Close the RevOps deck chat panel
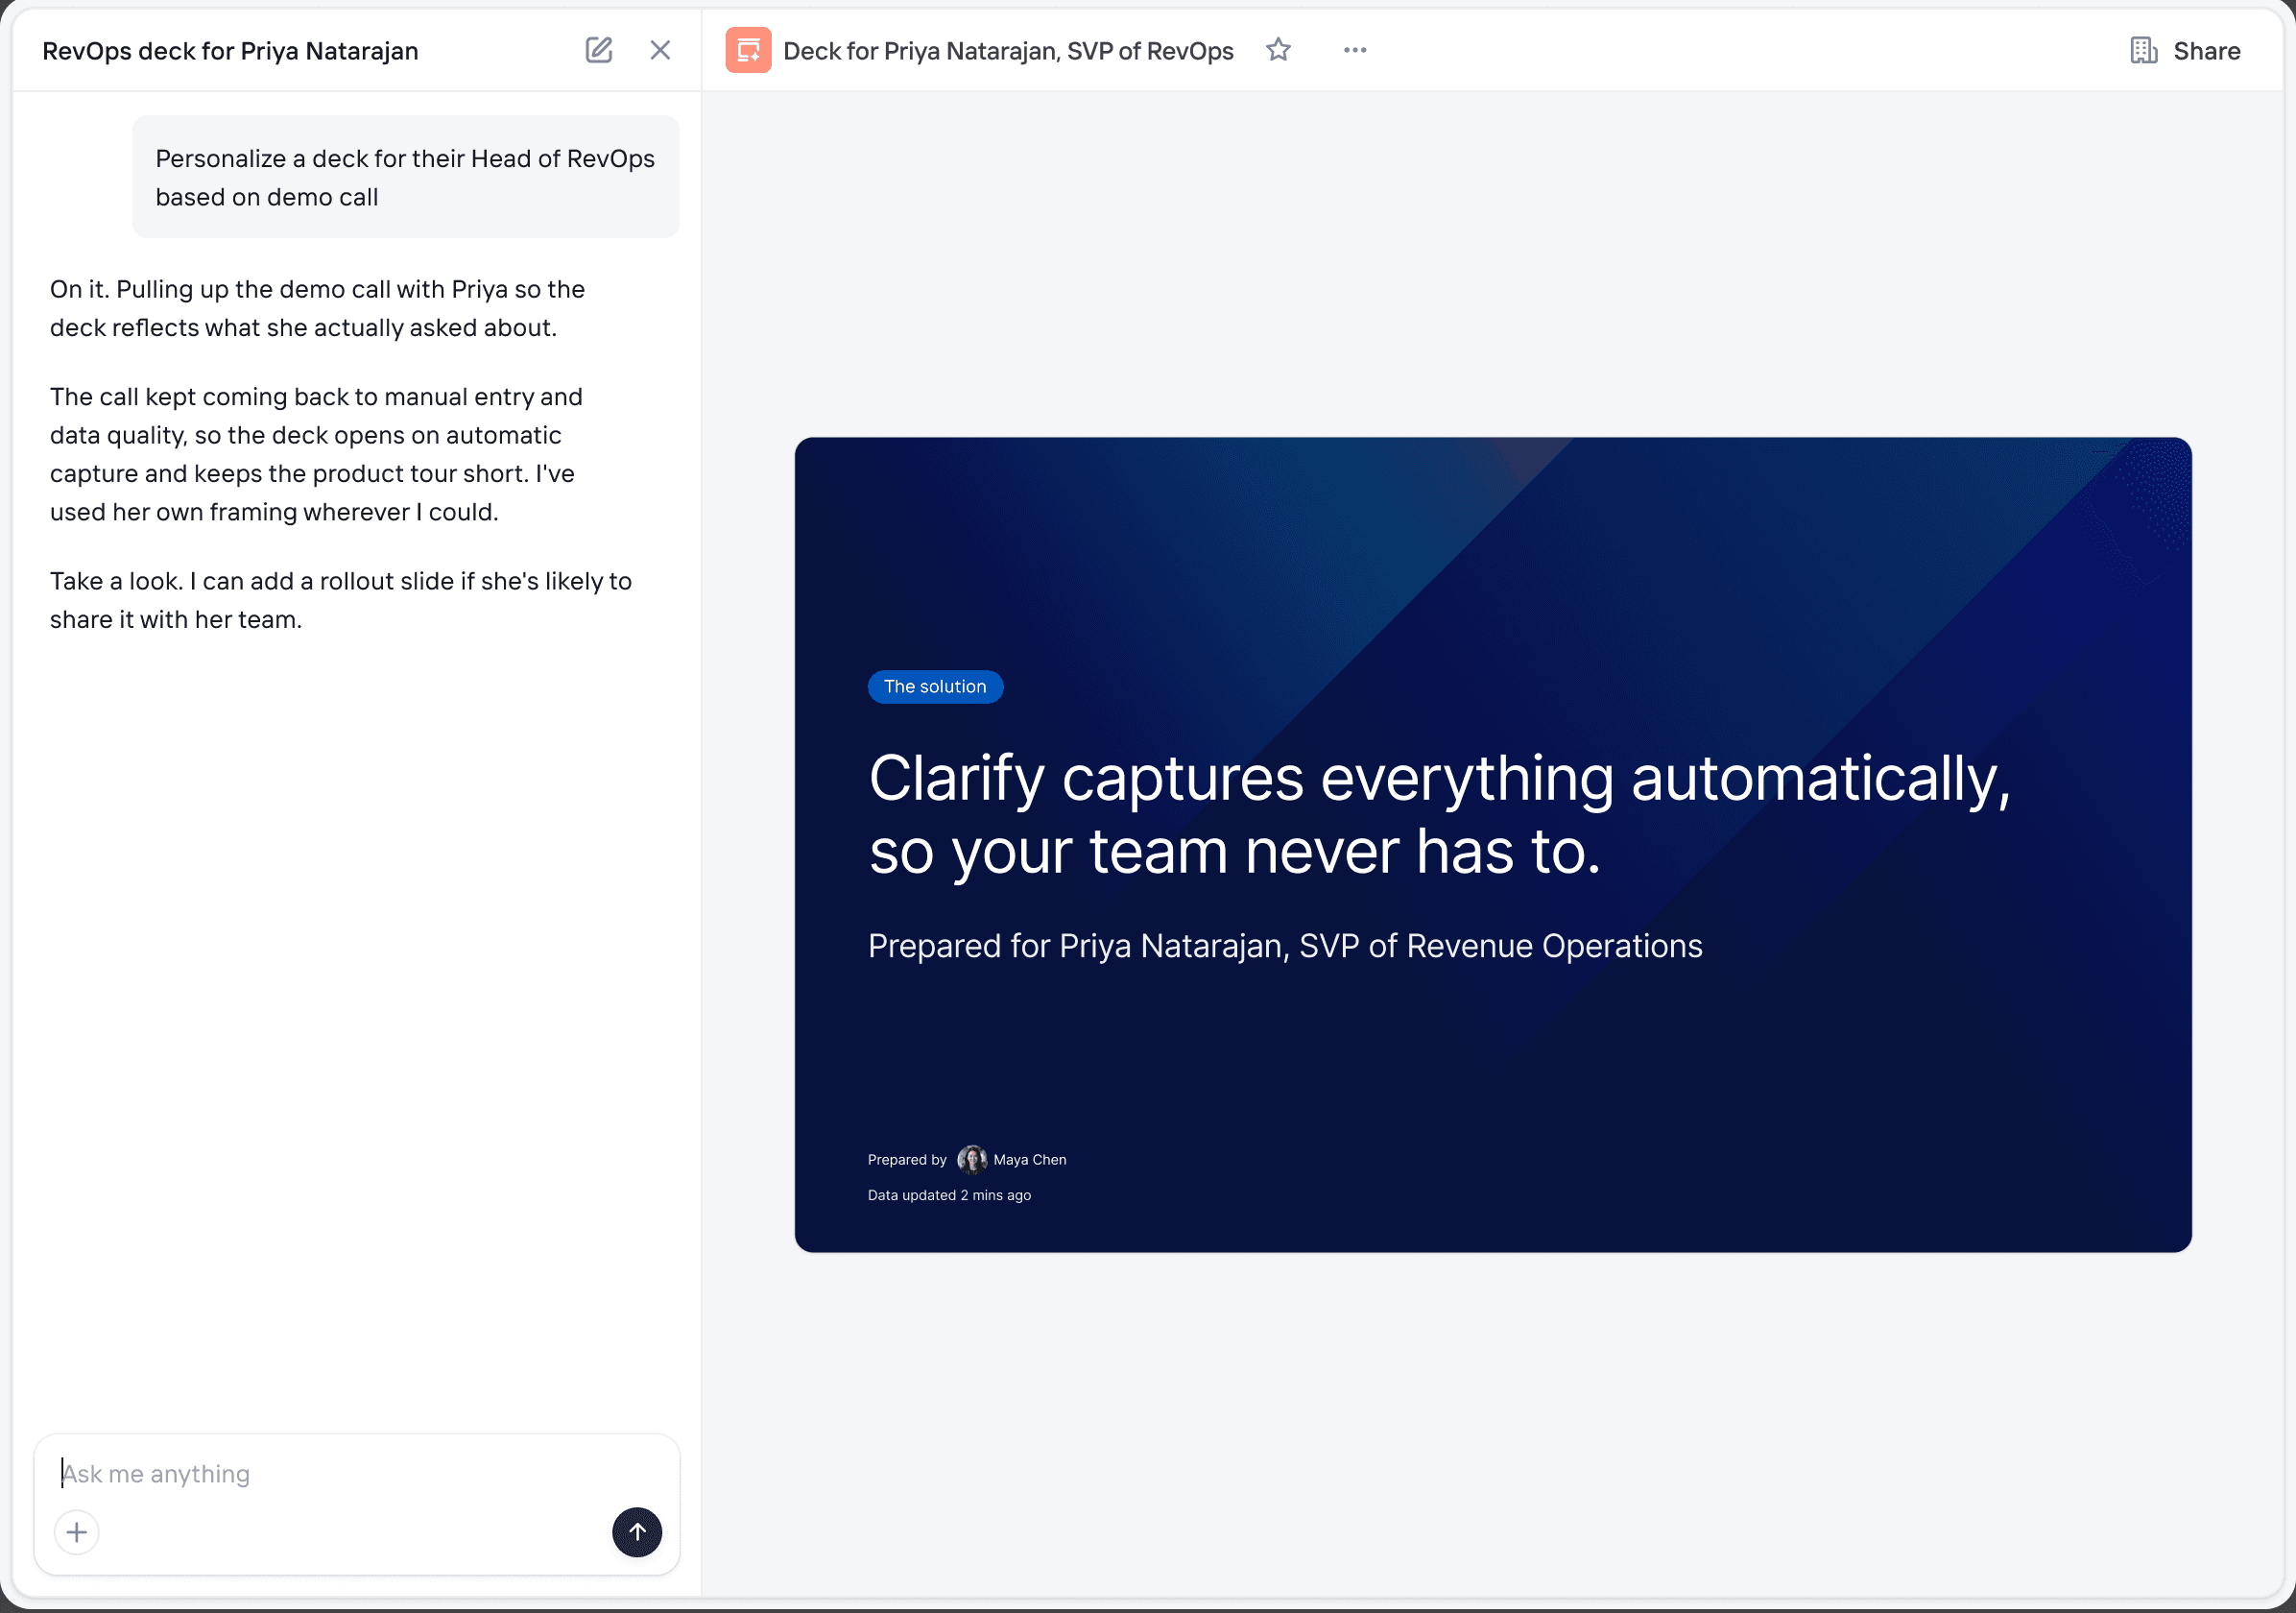The image size is (2296, 1613). [660, 50]
